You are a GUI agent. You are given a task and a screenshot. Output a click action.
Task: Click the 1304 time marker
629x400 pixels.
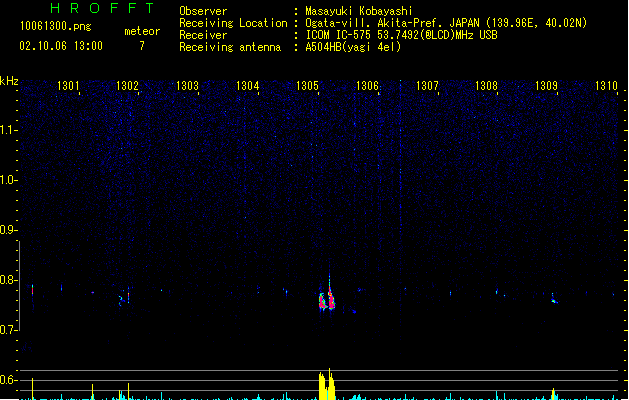pos(248,86)
